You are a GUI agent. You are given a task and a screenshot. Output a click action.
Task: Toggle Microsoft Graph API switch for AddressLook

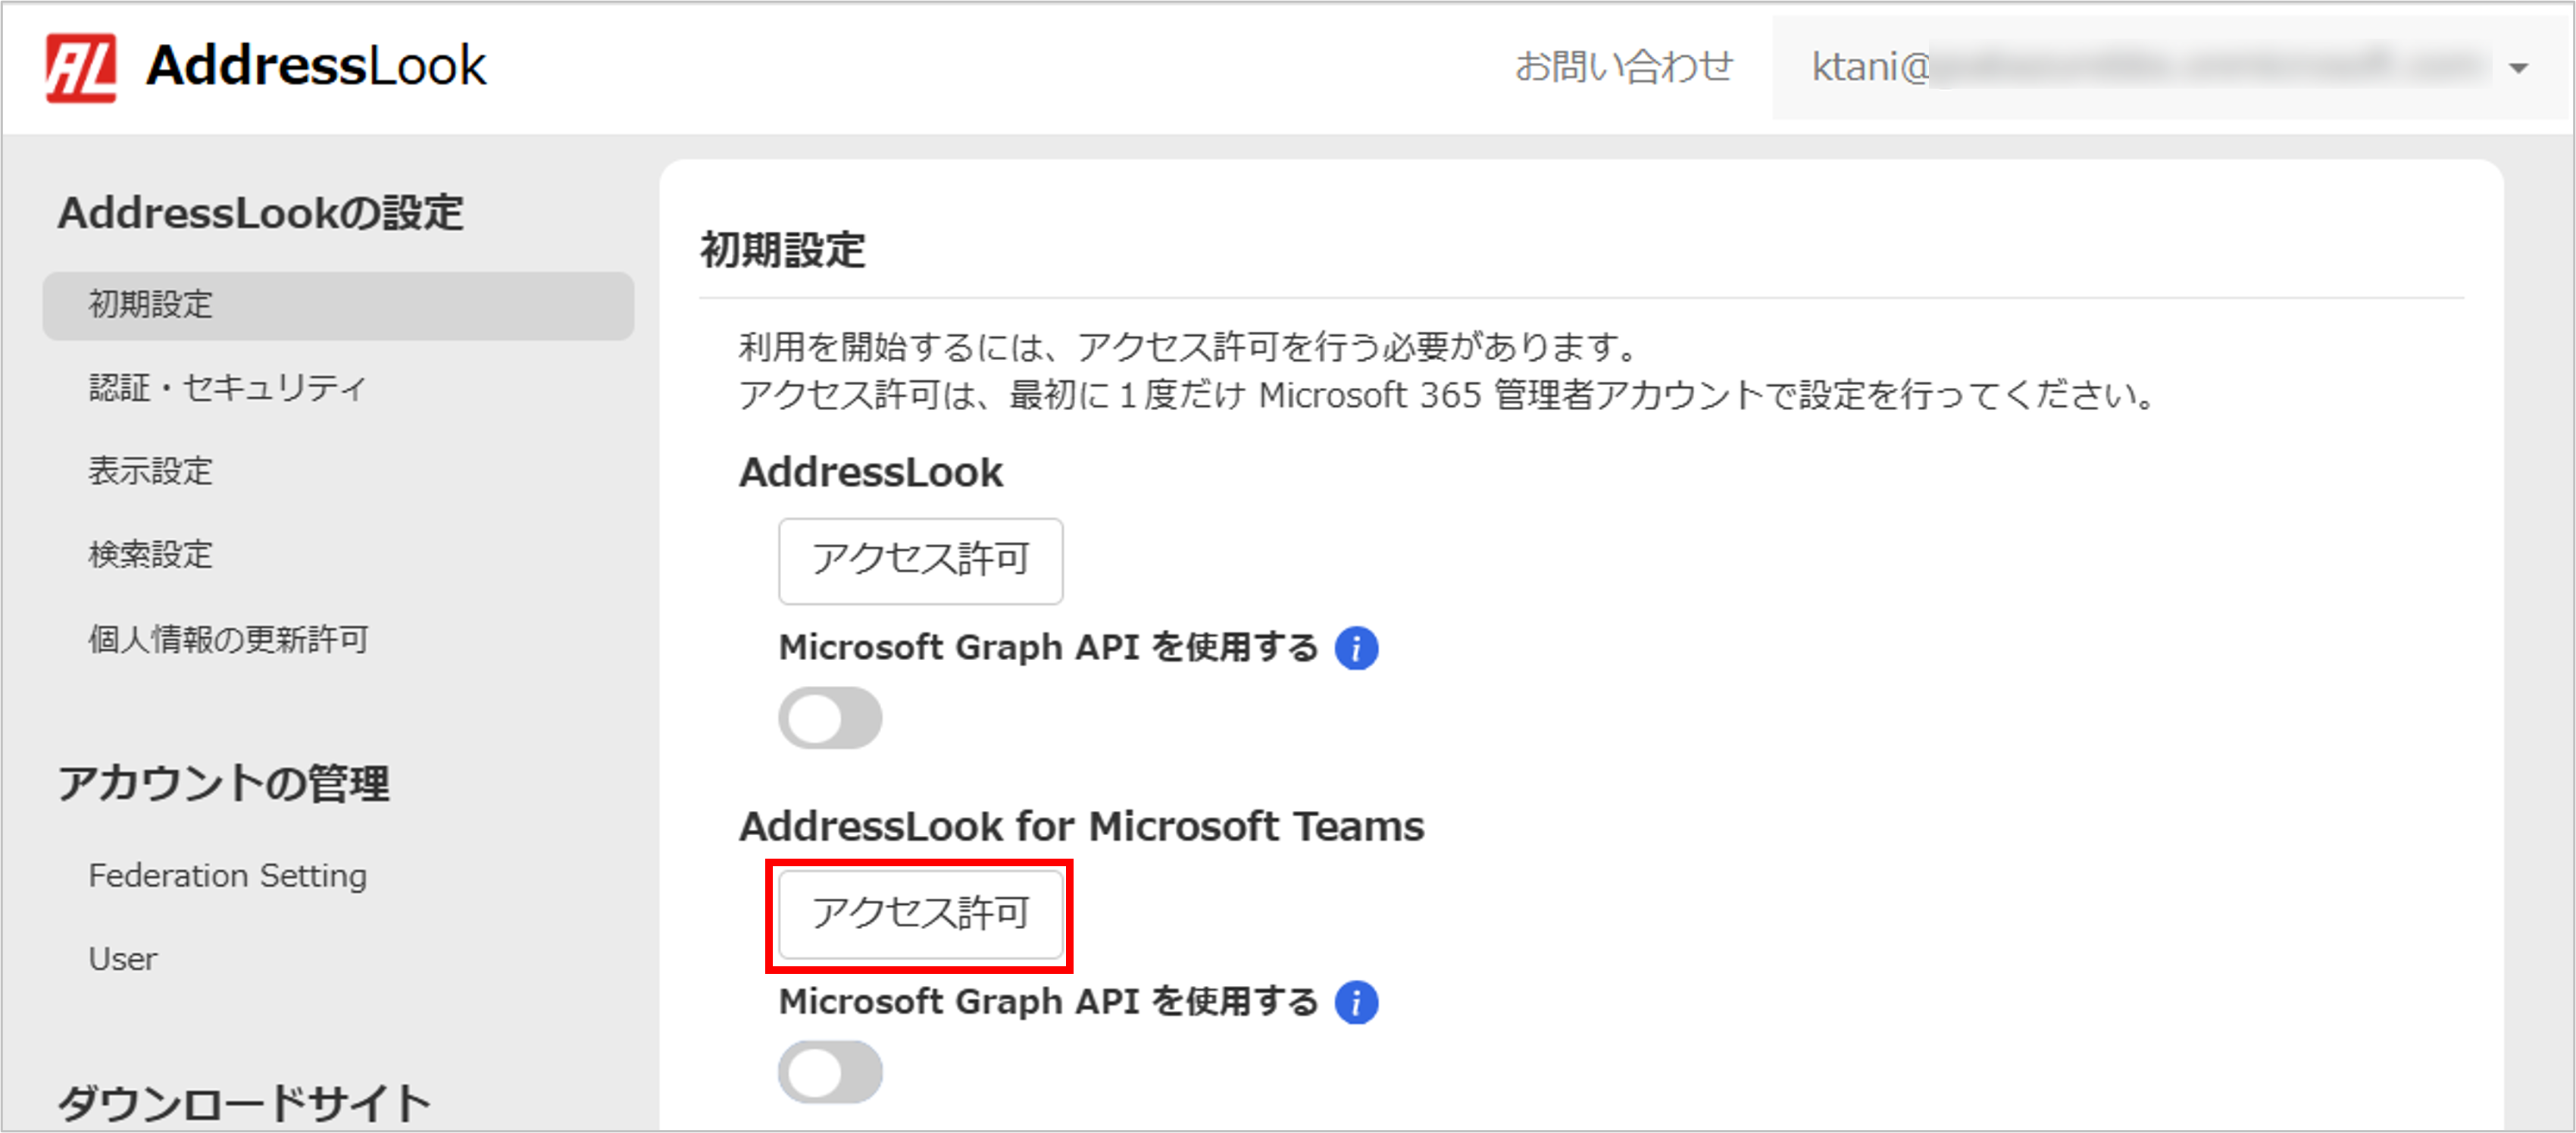(829, 718)
